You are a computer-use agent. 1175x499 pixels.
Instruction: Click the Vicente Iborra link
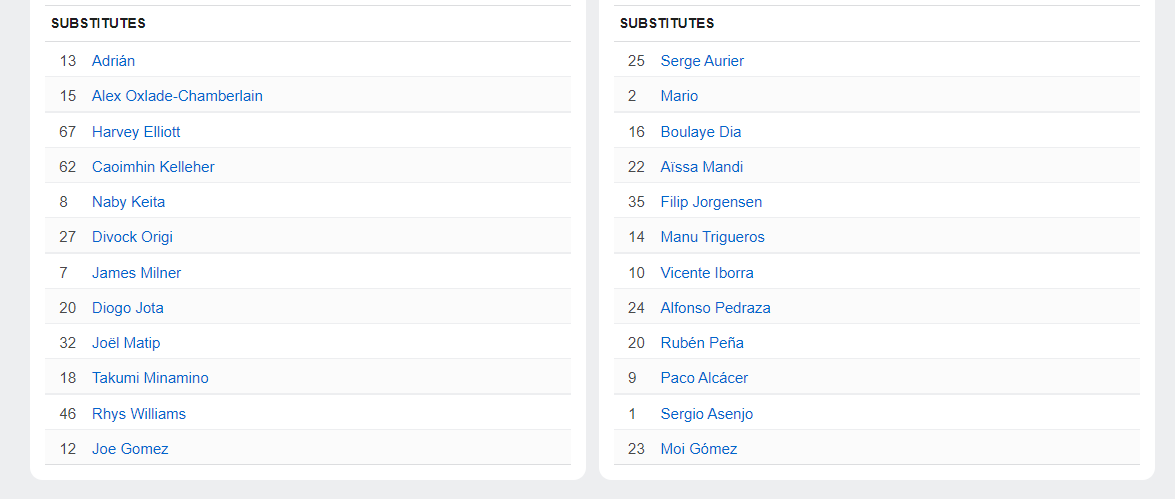pos(707,273)
